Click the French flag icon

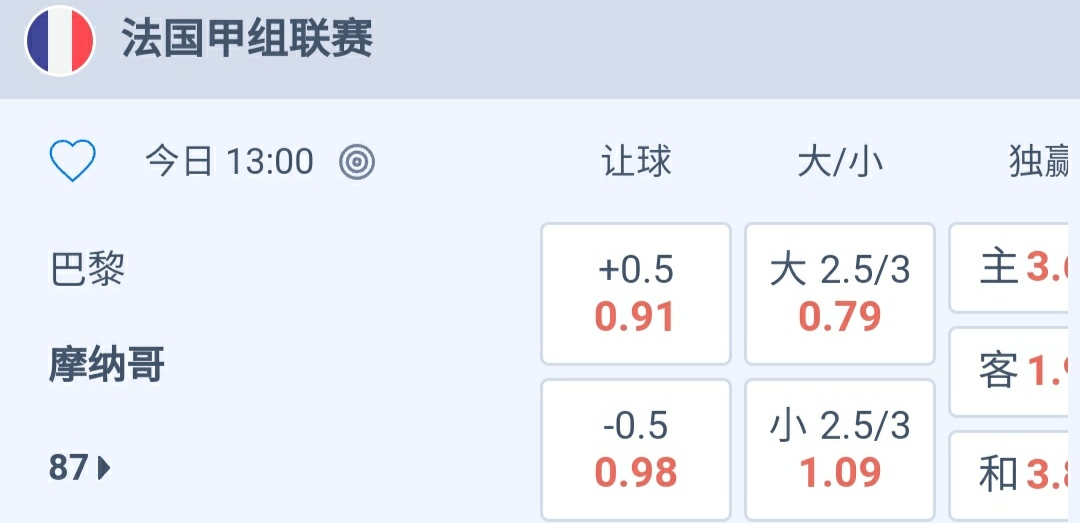click(60, 42)
